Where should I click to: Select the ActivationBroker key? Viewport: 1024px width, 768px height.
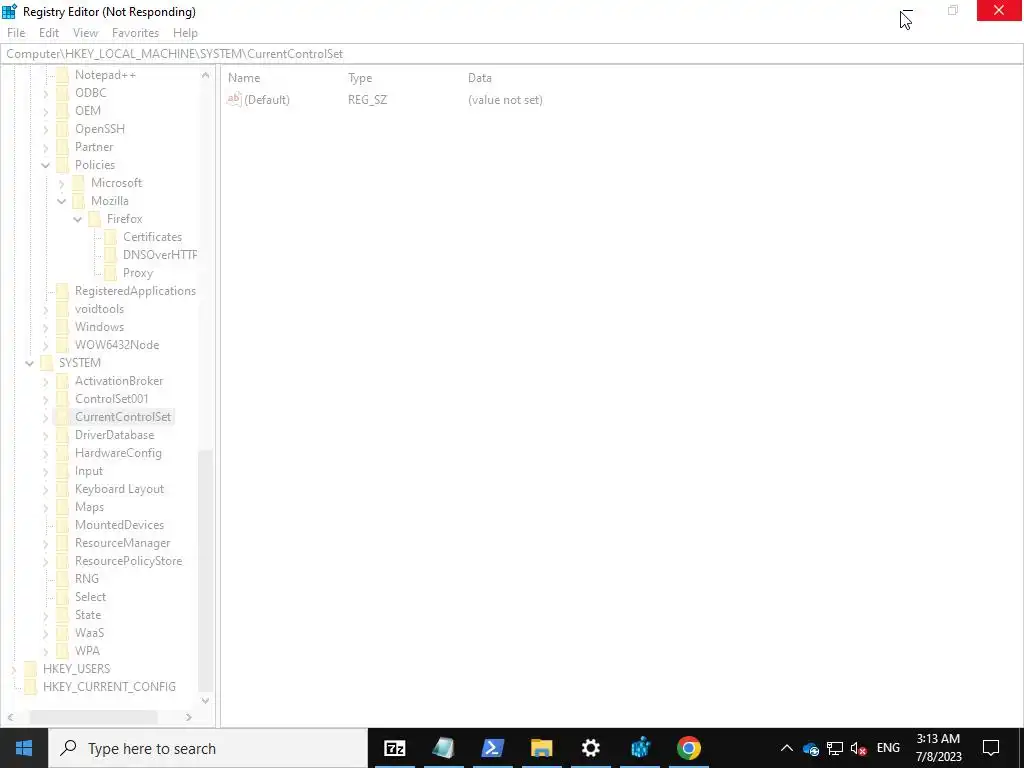119,381
